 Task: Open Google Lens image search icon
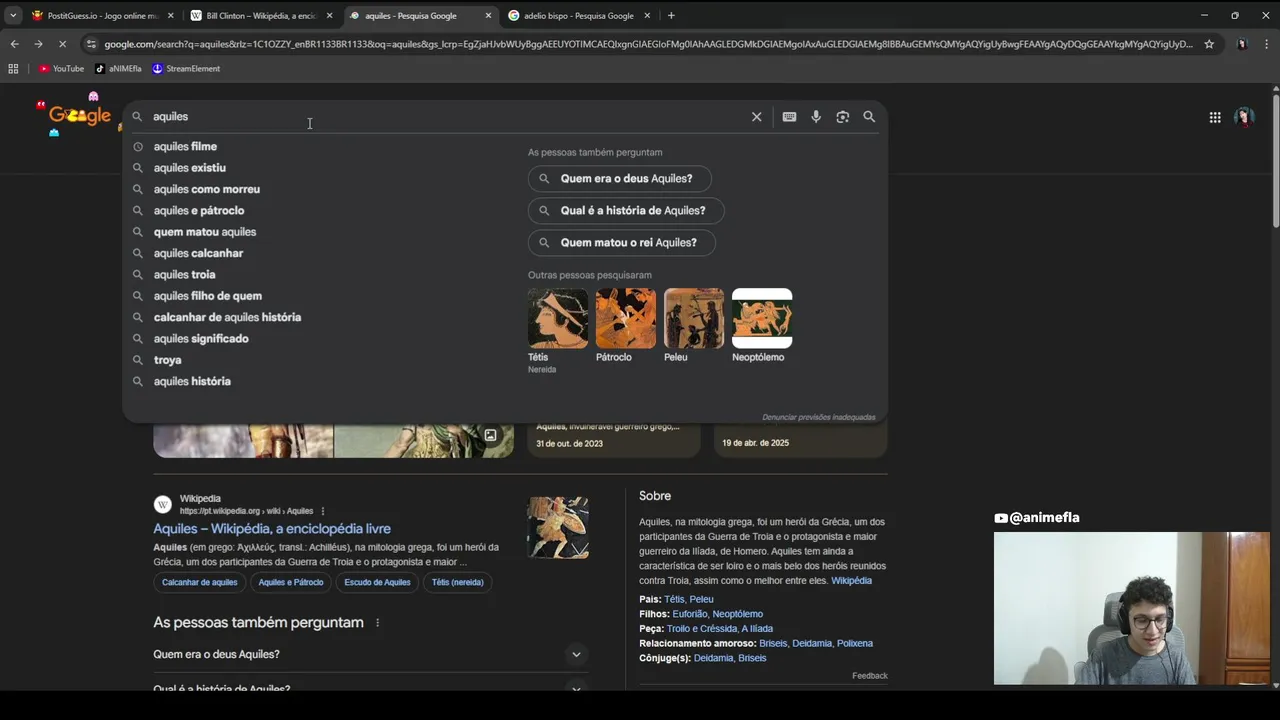click(x=842, y=117)
